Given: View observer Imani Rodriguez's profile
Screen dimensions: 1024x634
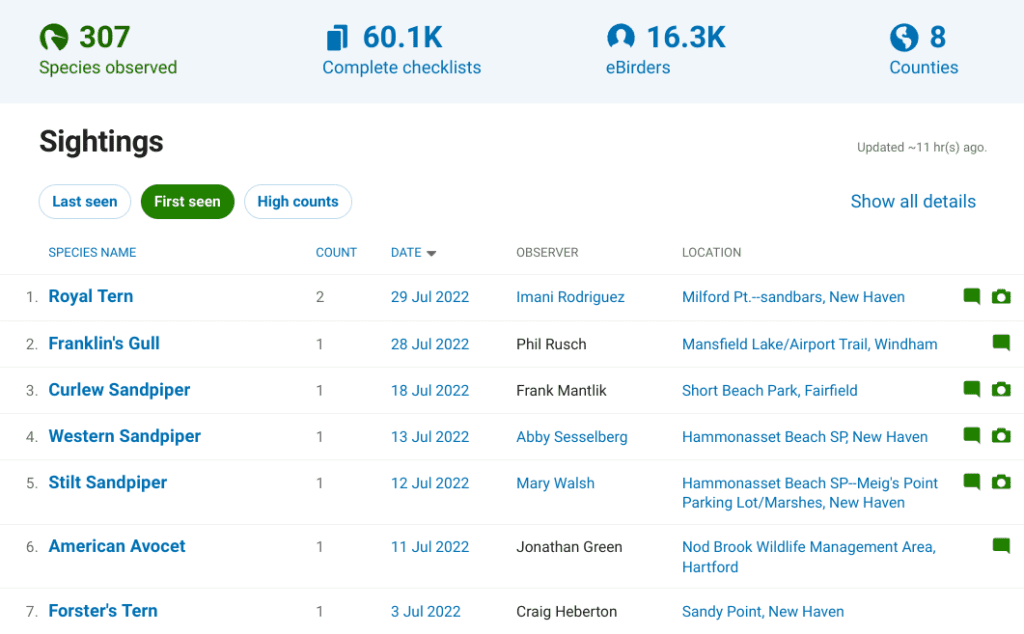Looking at the screenshot, I should coord(570,297).
